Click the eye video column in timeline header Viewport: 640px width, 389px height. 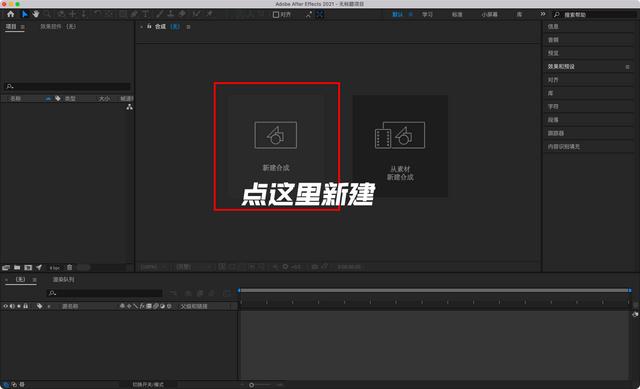click(5, 306)
